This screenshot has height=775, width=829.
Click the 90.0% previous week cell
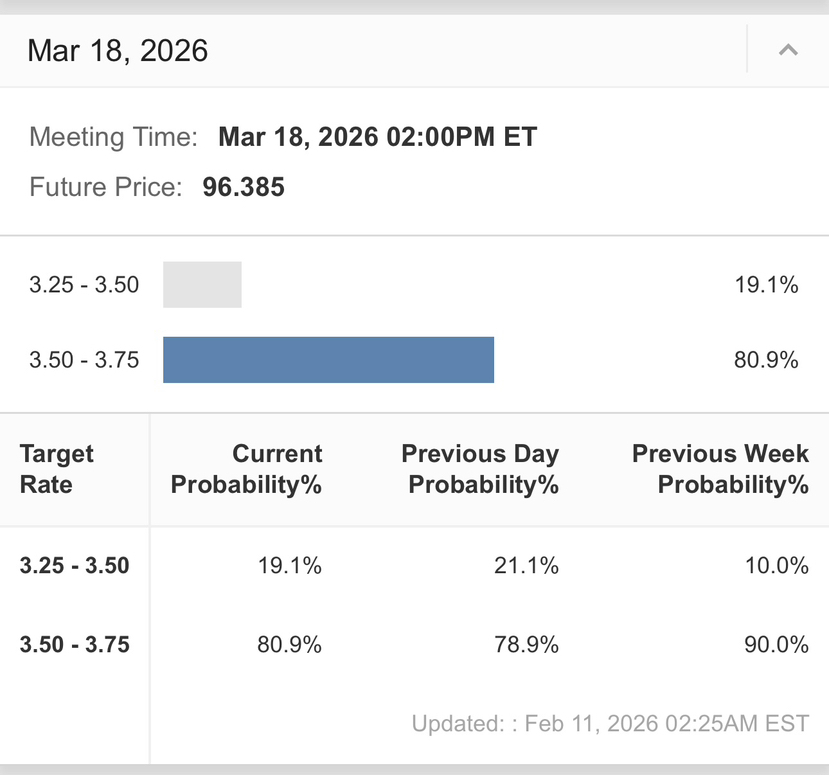[x=776, y=645]
